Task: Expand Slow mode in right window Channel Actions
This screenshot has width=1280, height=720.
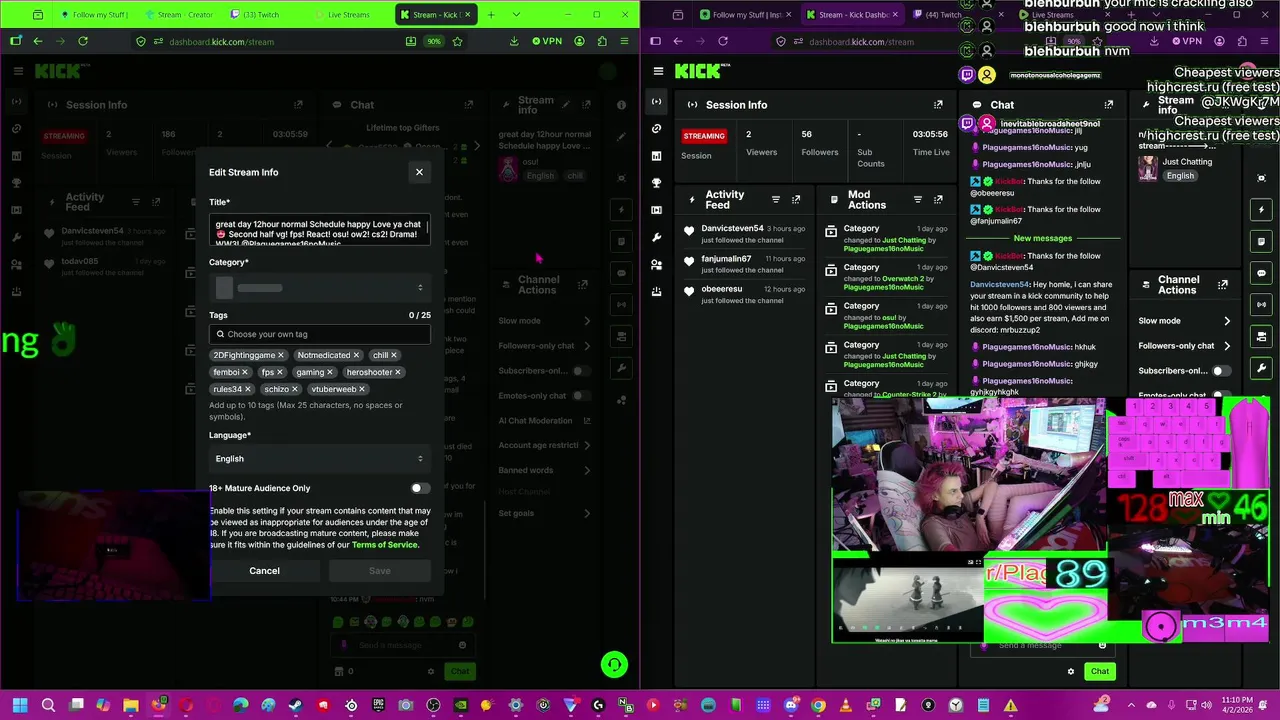Action: pyautogui.click(x=1184, y=321)
